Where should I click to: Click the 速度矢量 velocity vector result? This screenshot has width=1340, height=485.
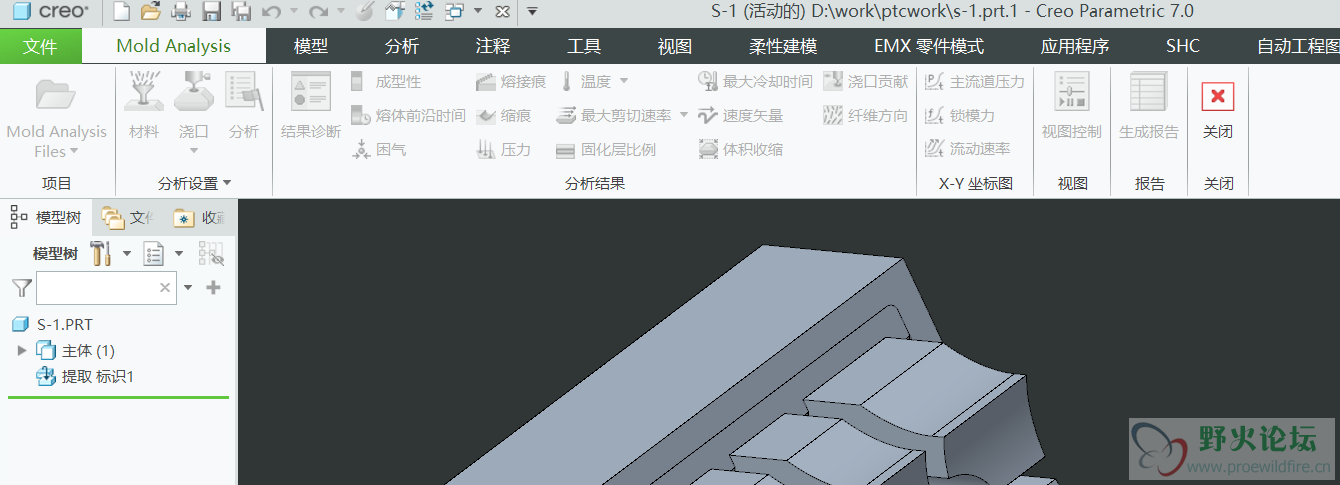[741, 115]
